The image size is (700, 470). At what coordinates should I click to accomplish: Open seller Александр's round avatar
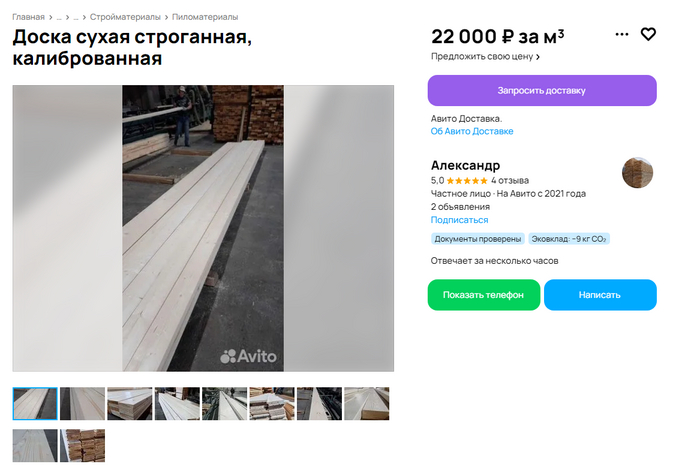pos(637,173)
